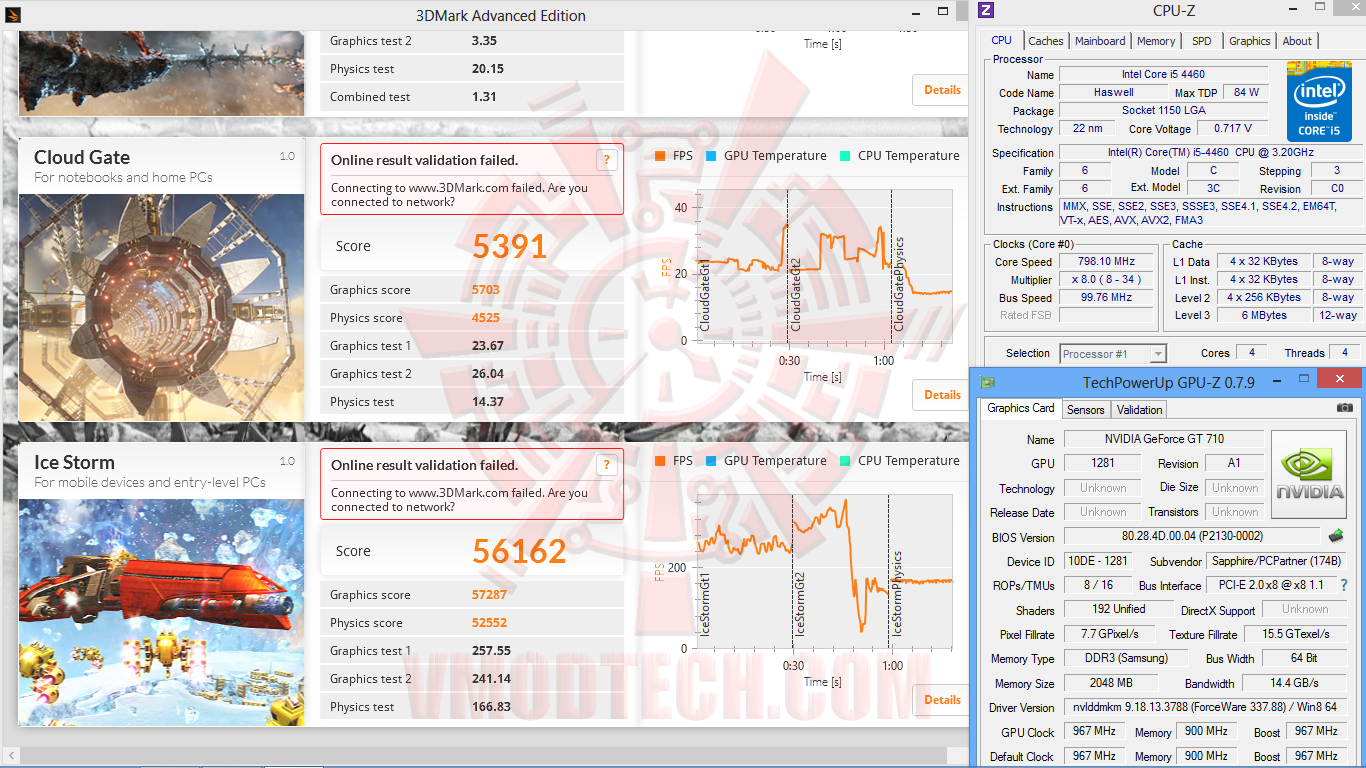Click the Graphics test 1 value "257.55"
This screenshot has width=1366, height=768.
(491, 651)
